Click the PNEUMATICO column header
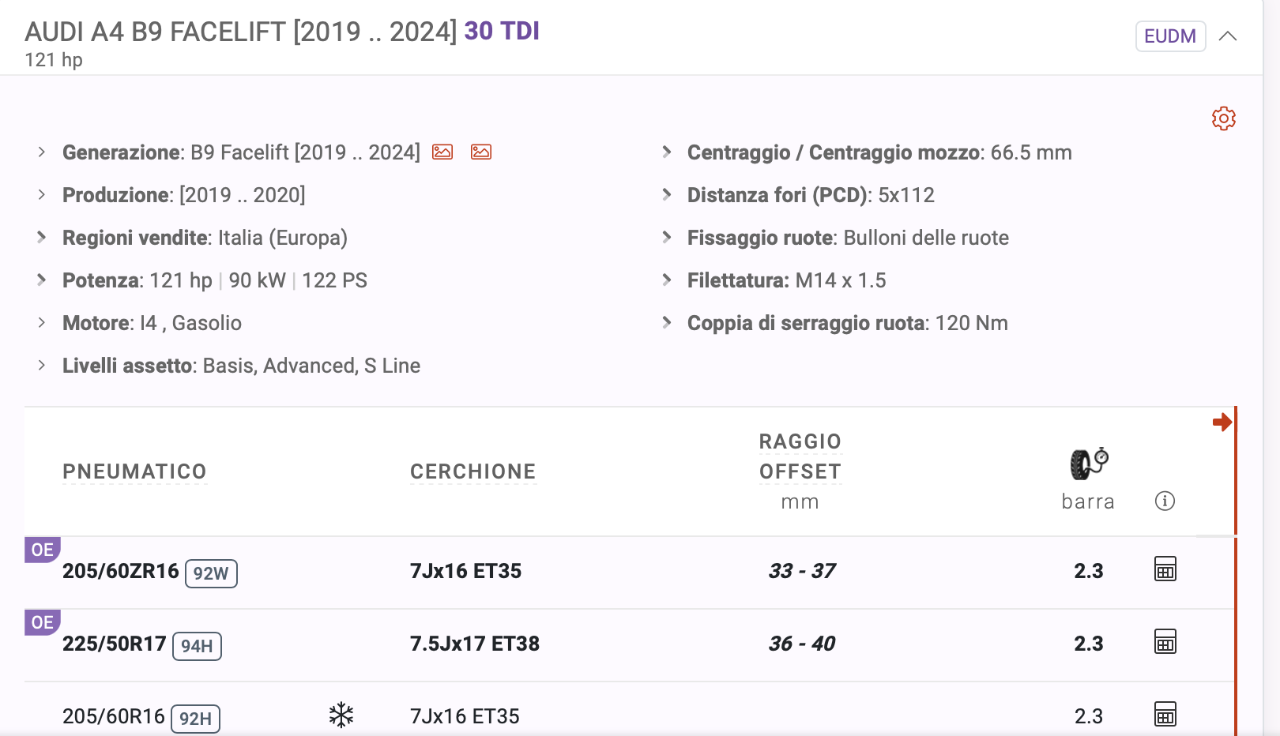This screenshot has height=736, width=1280. click(135, 472)
